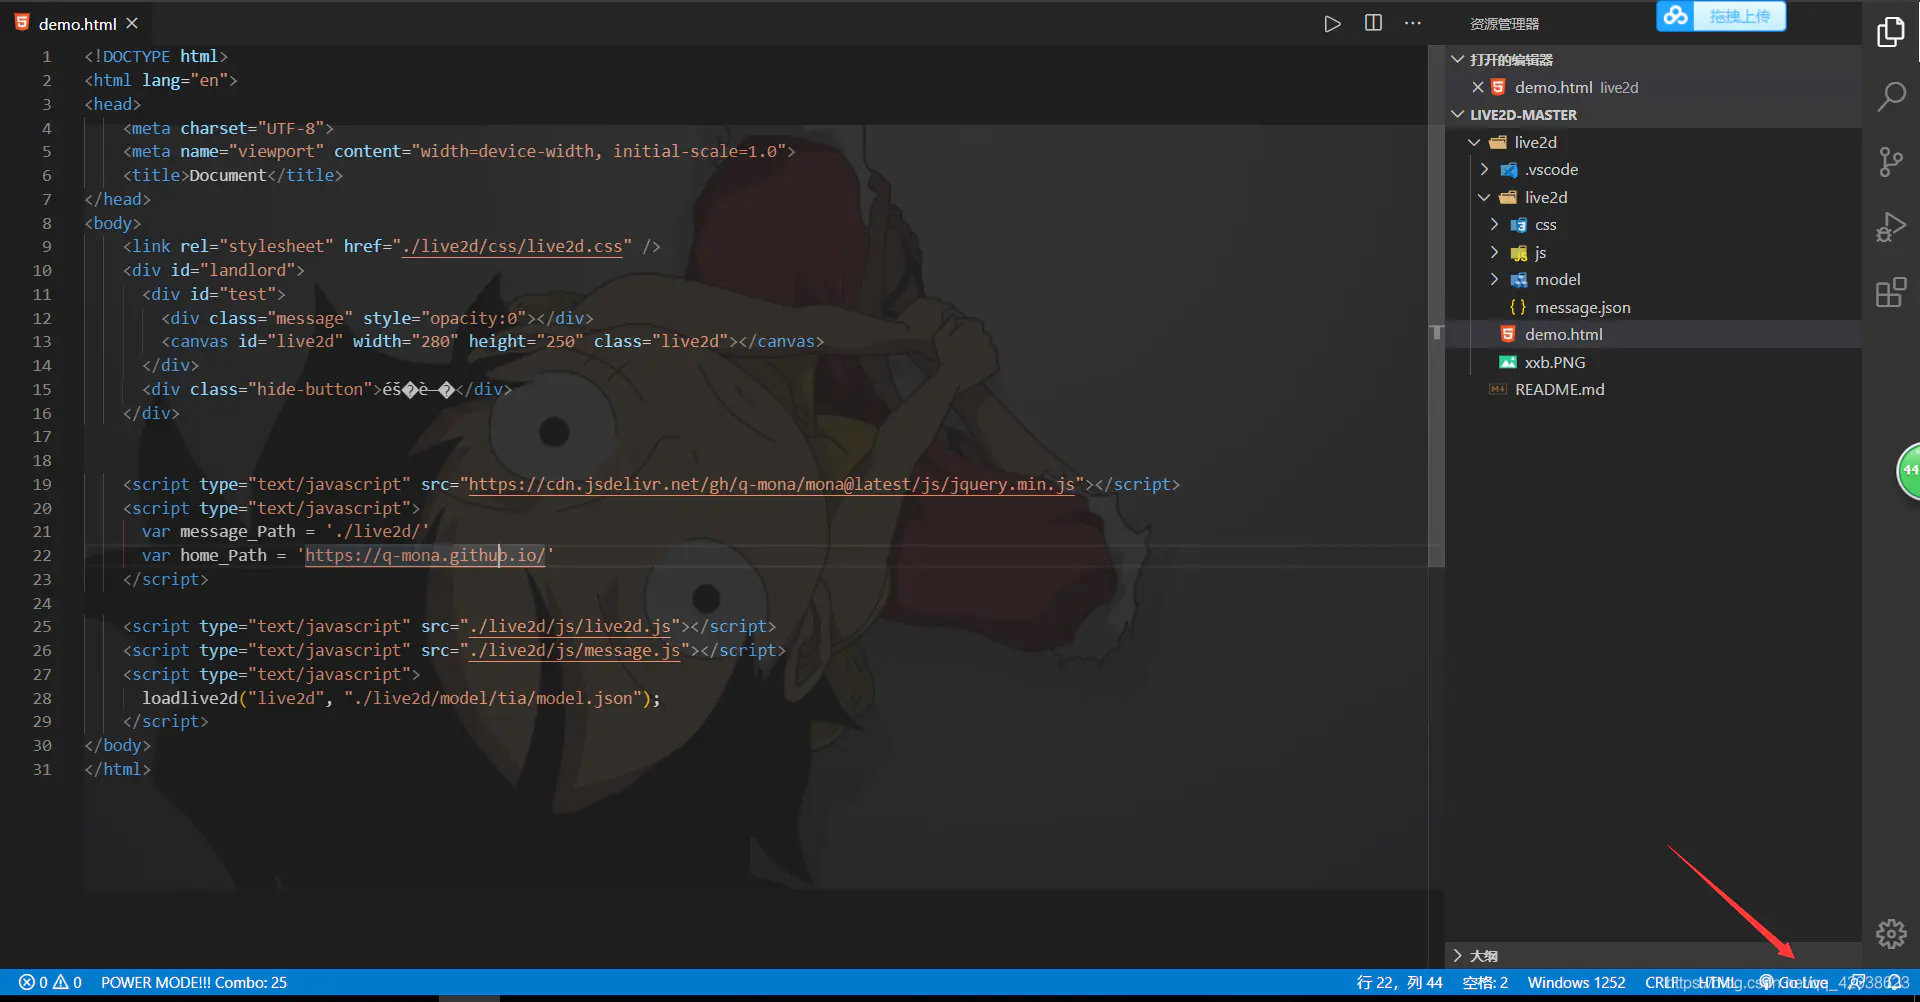This screenshot has height=1002, width=1920.
Task: Follow the jquery.min.js CDN link on line 19
Action: point(772,484)
